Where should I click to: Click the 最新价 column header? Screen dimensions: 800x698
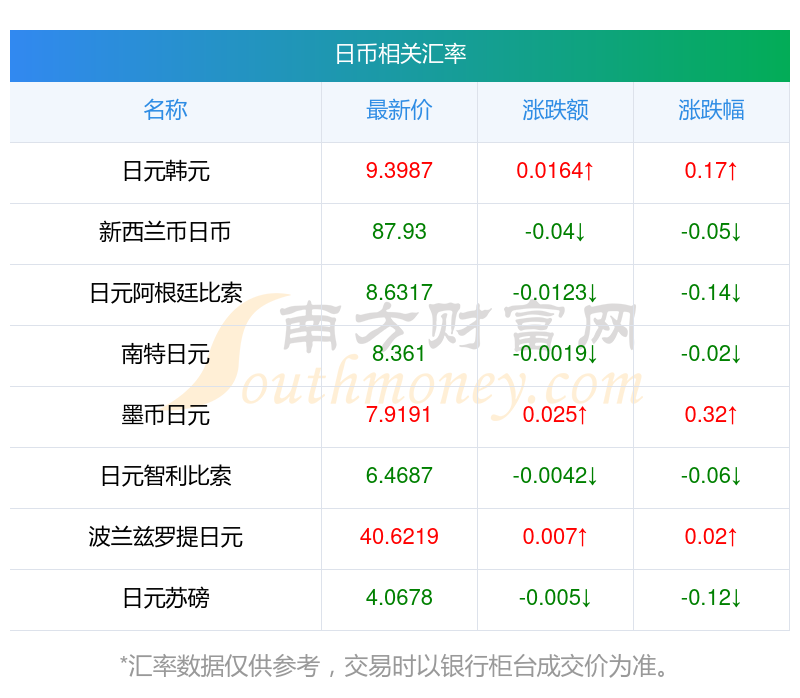pos(399,110)
